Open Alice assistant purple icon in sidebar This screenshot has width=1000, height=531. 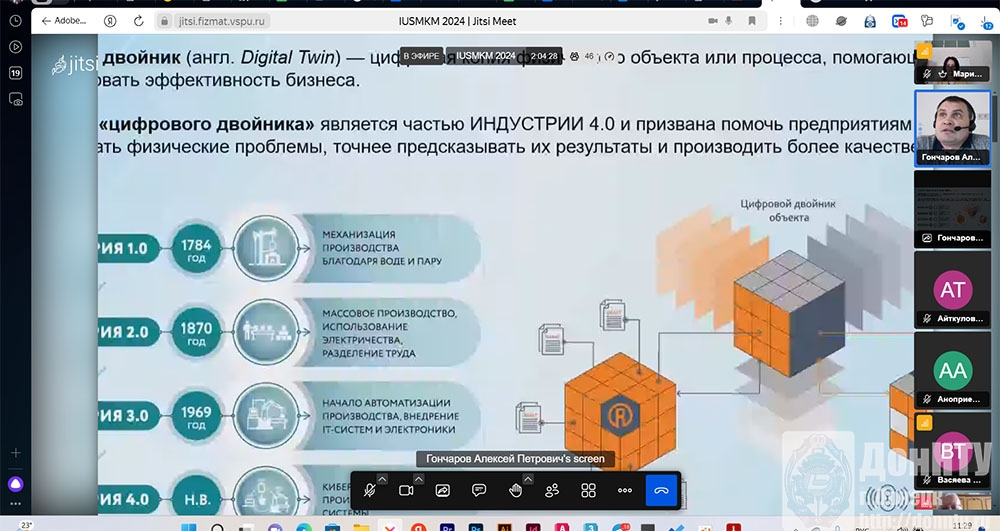tap(15, 484)
